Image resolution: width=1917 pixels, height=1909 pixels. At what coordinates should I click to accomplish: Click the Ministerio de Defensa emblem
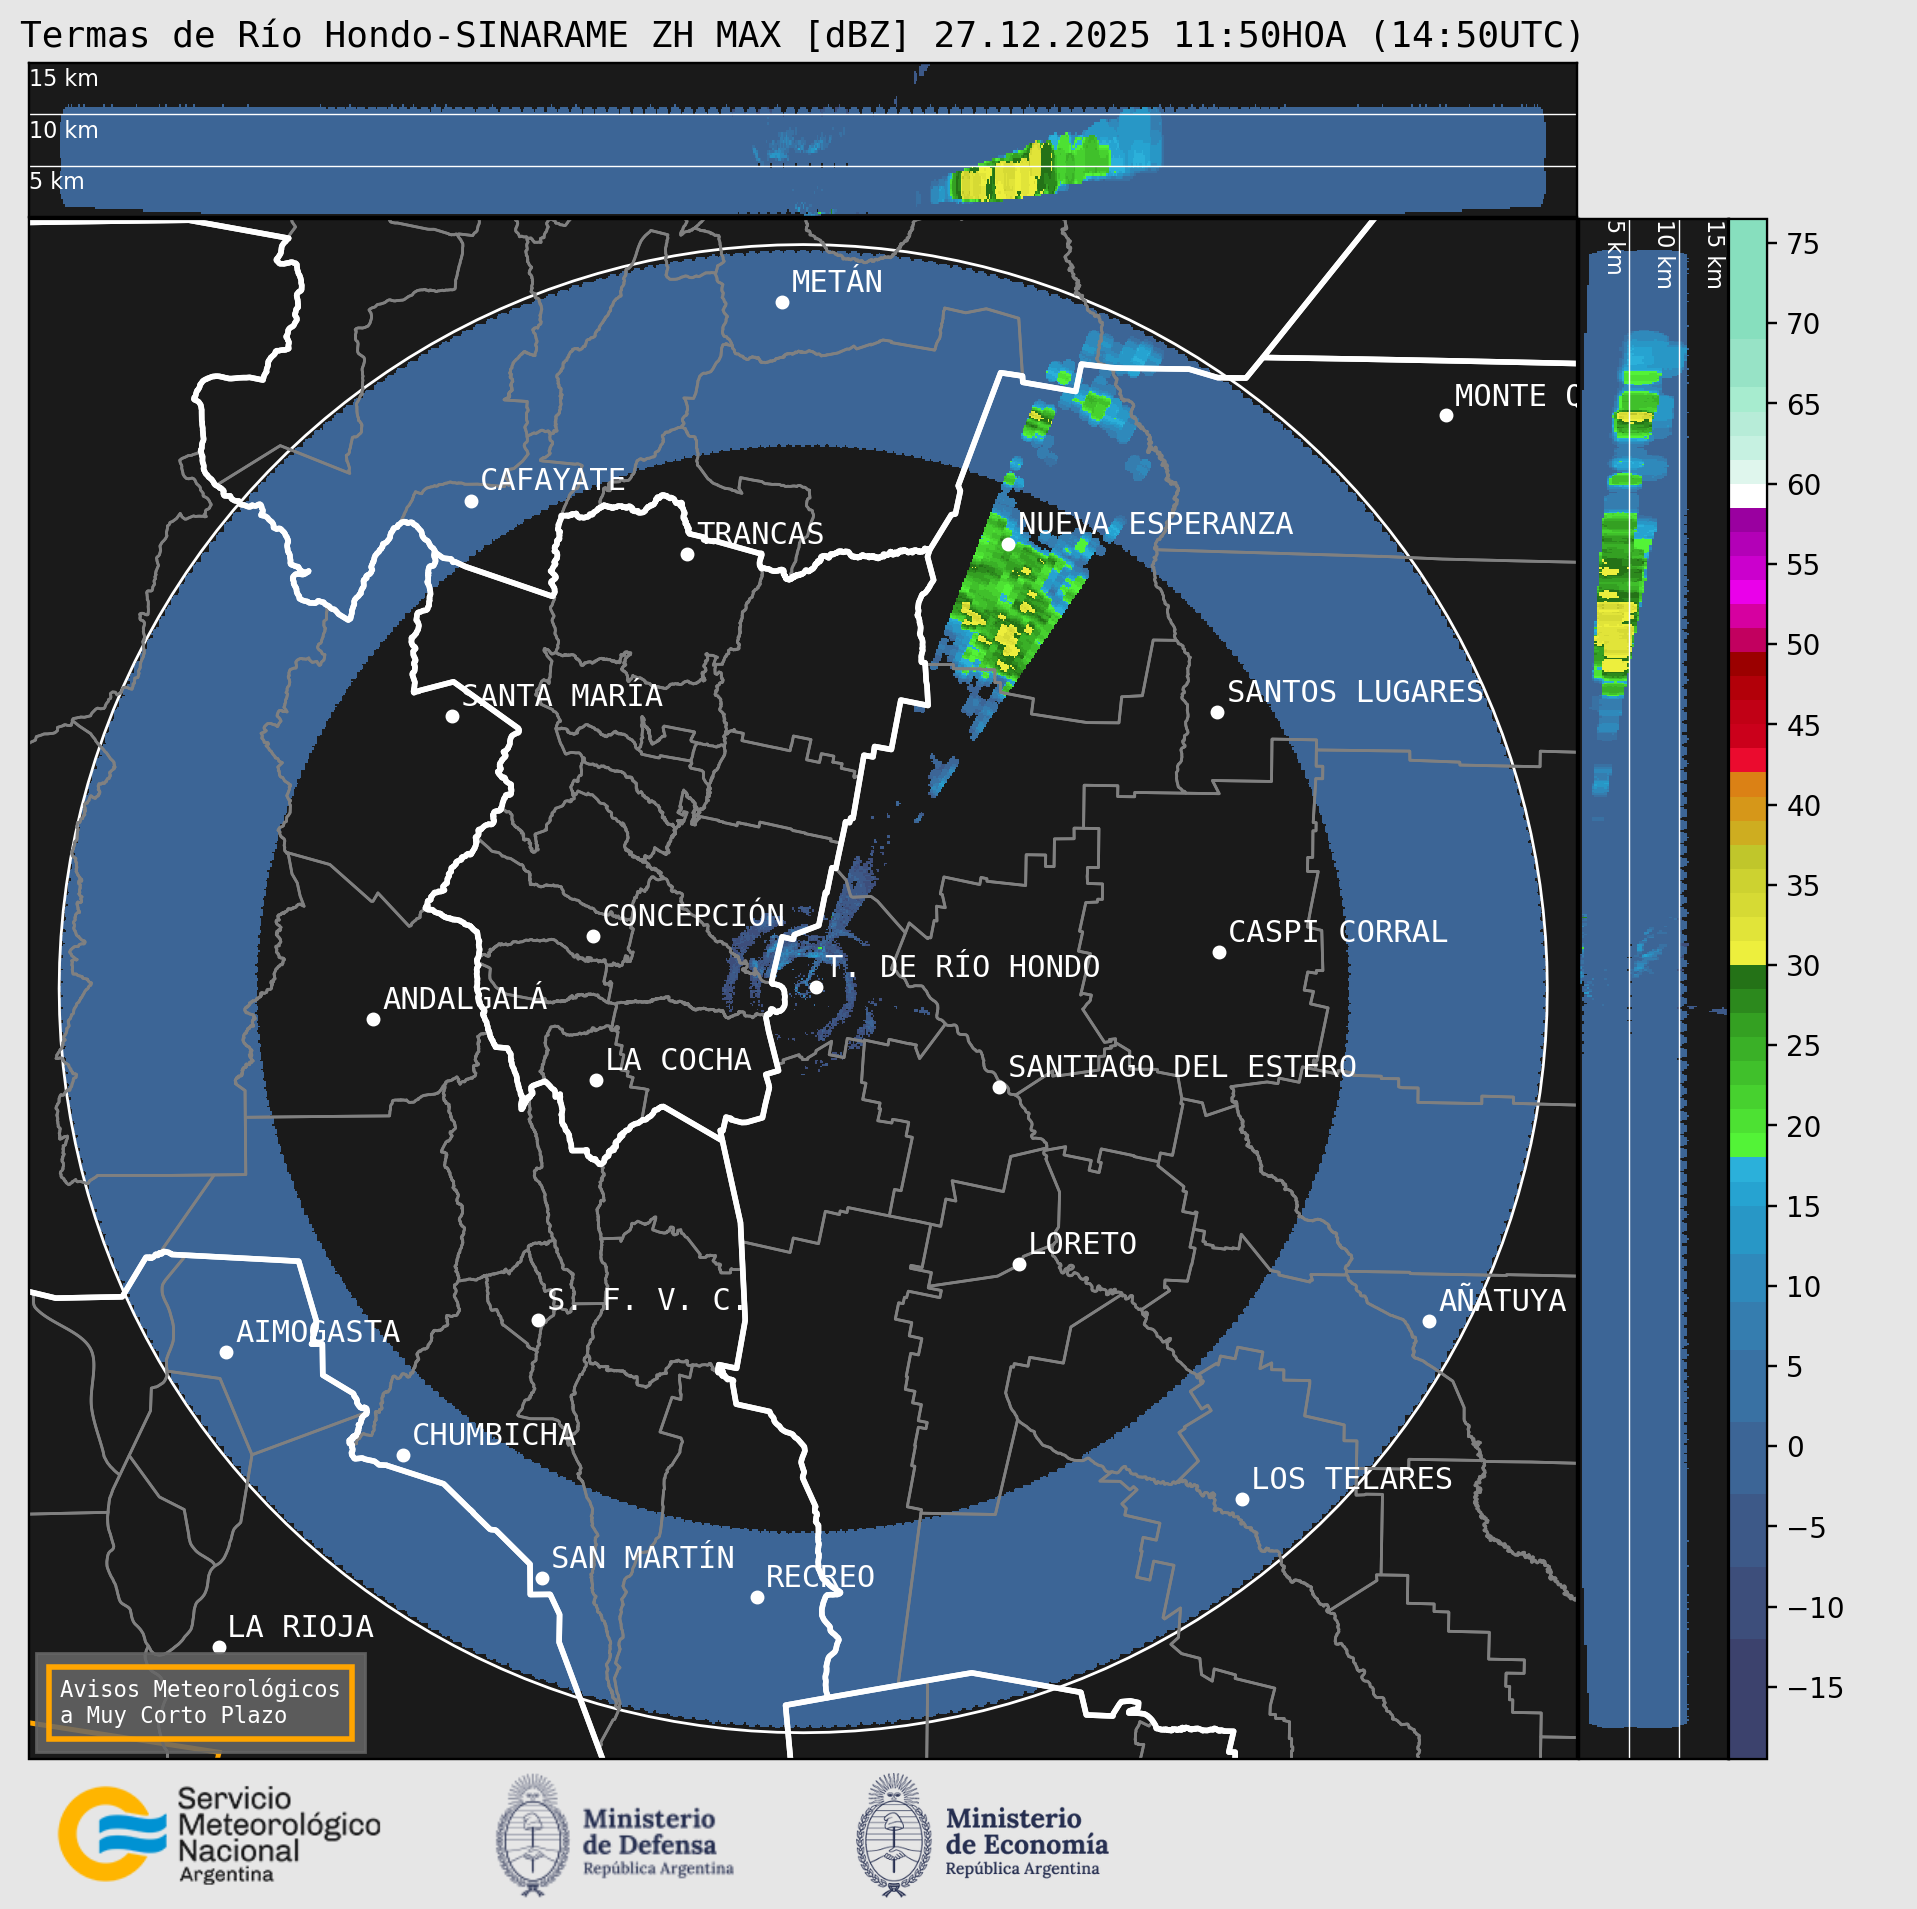pyautogui.click(x=533, y=1835)
